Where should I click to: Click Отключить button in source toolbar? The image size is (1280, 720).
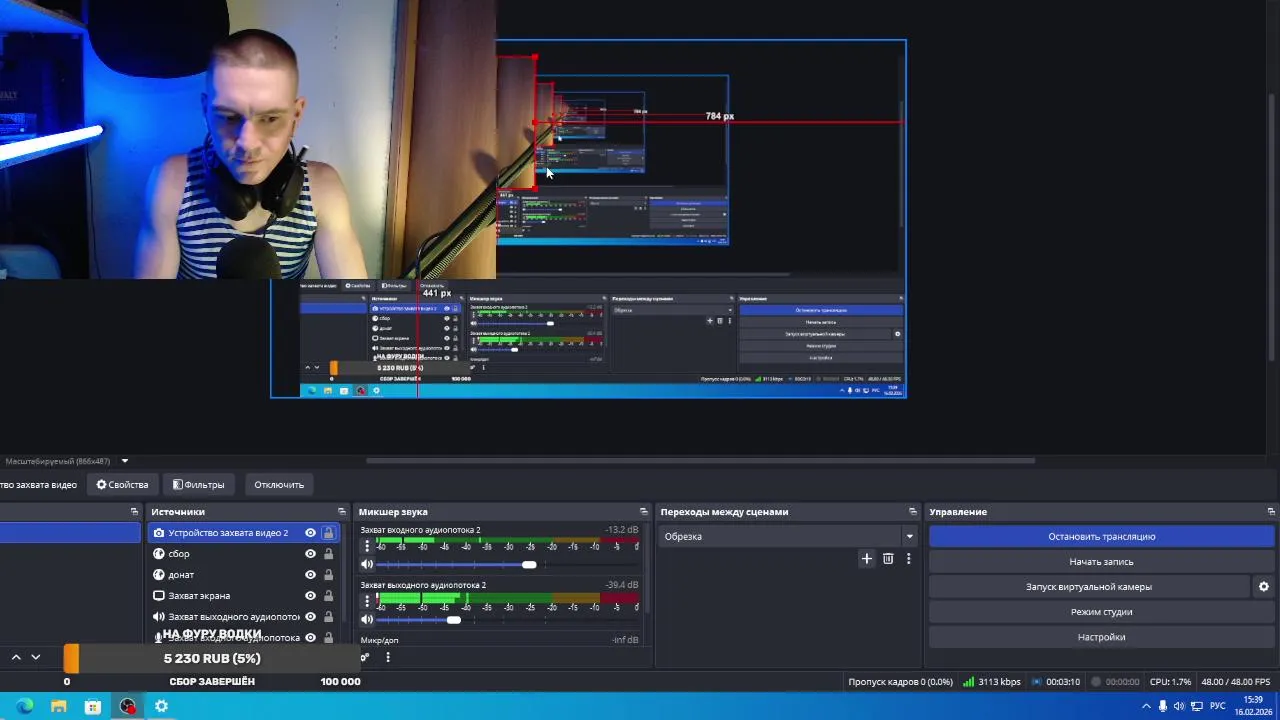click(279, 485)
